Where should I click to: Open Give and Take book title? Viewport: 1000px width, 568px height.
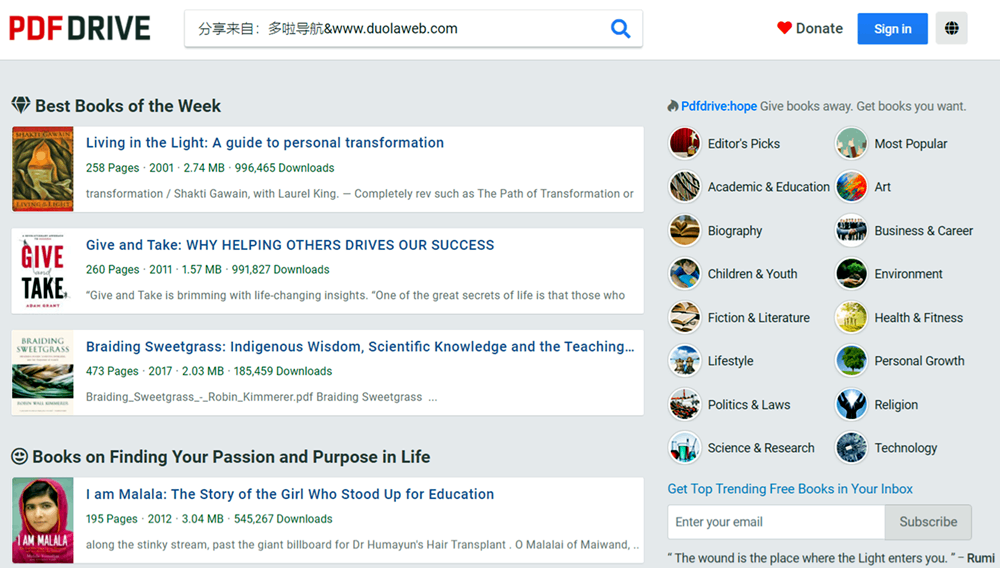point(290,245)
